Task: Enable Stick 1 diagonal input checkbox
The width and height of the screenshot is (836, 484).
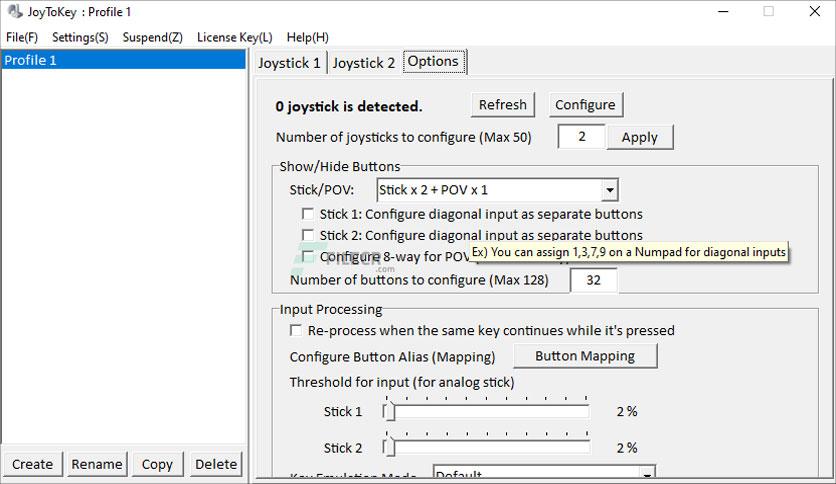Action: (x=308, y=214)
